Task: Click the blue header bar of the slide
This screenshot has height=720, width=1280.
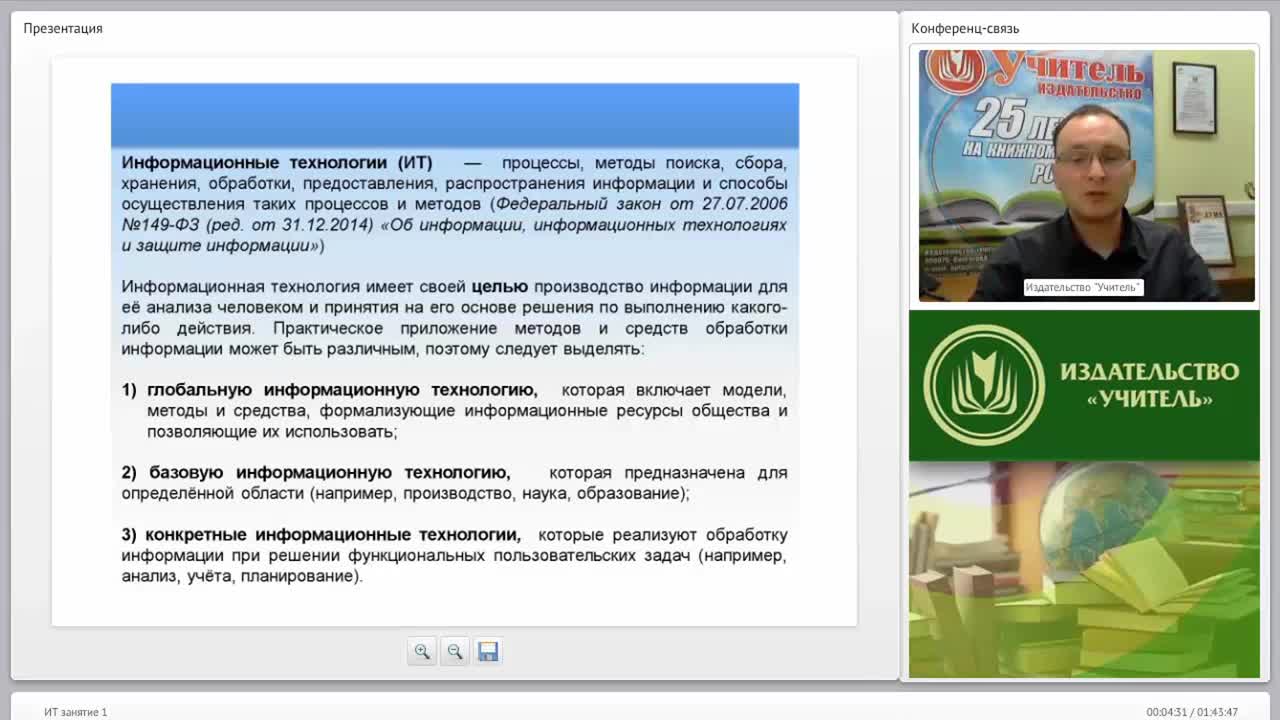Action: pyautogui.click(x=455, y=115)
